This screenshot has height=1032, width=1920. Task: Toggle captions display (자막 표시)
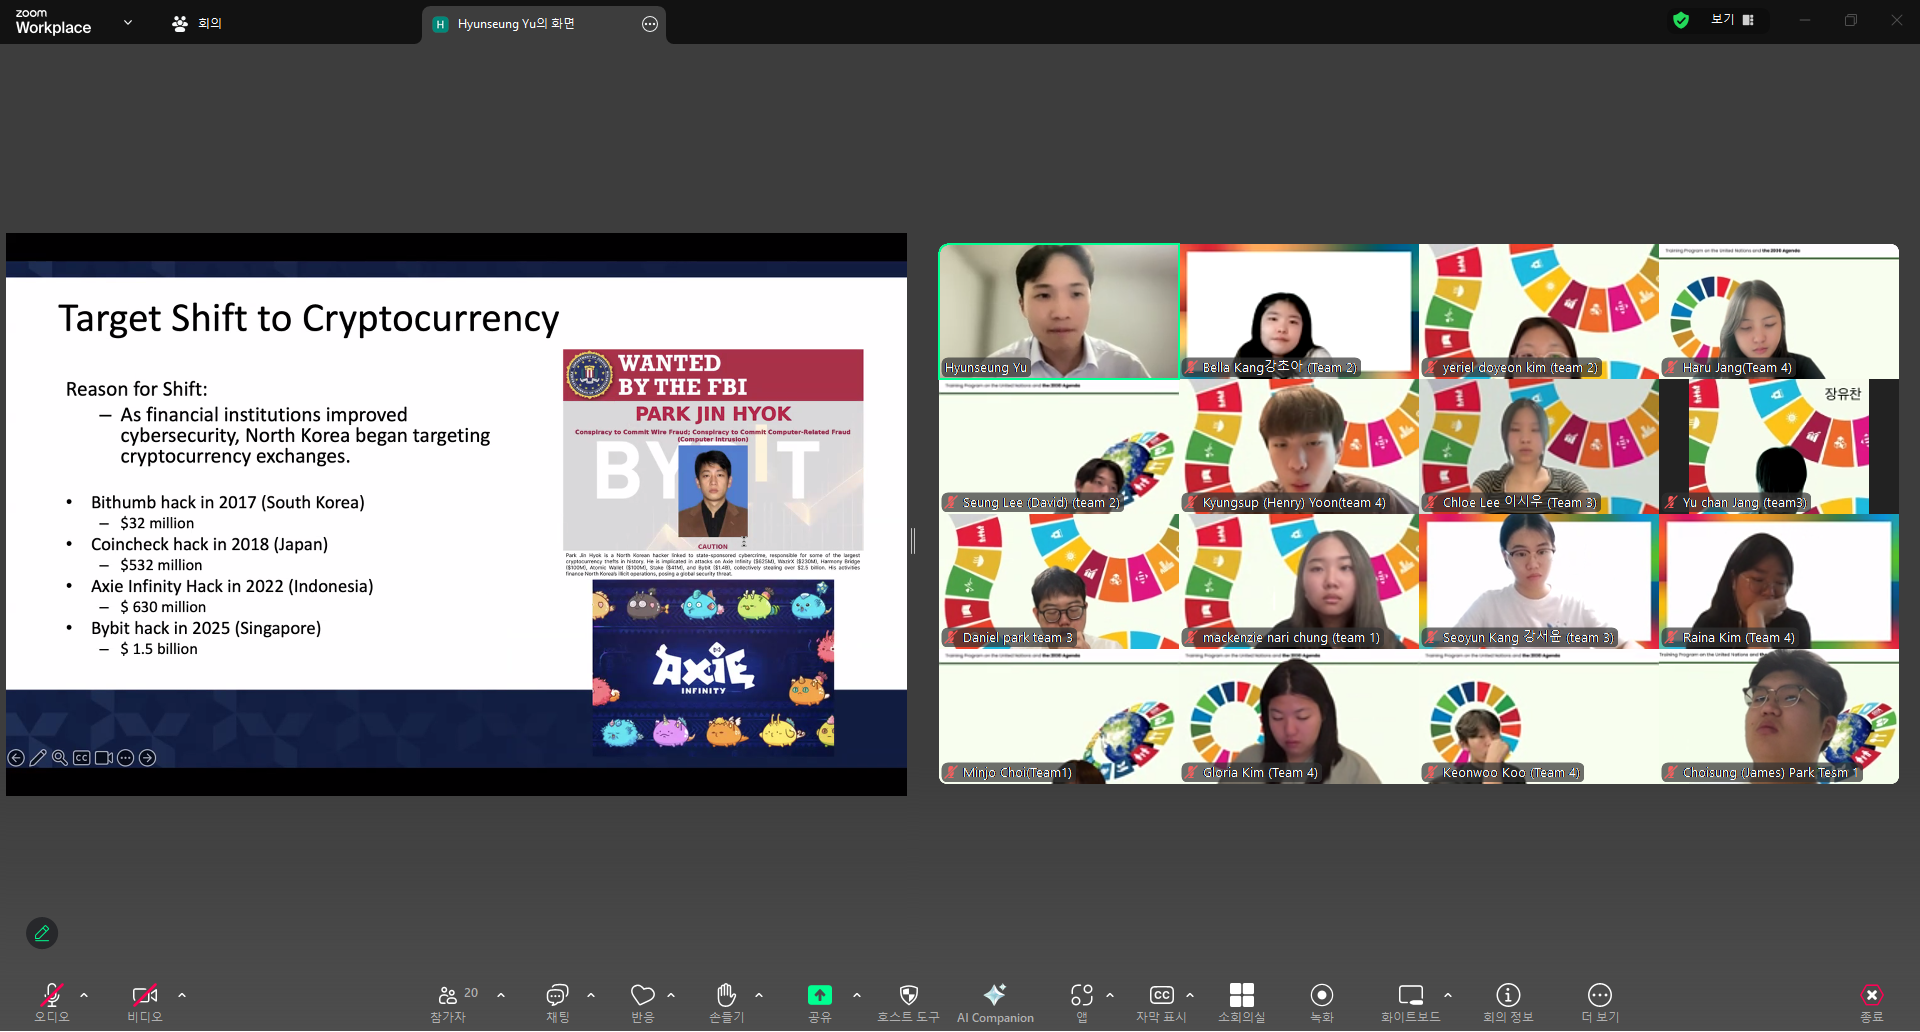1161,1003
